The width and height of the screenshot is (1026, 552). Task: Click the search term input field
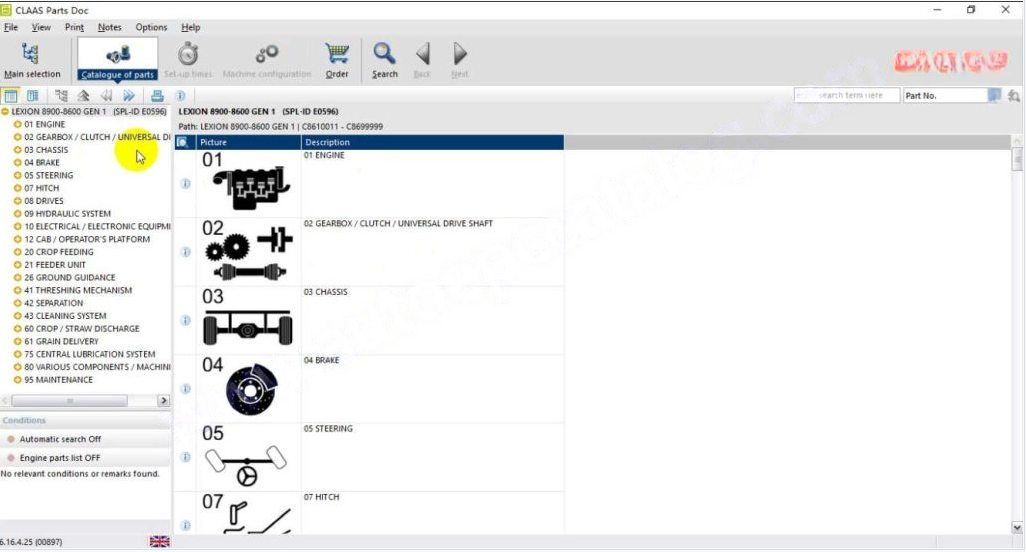pos(846,96)
